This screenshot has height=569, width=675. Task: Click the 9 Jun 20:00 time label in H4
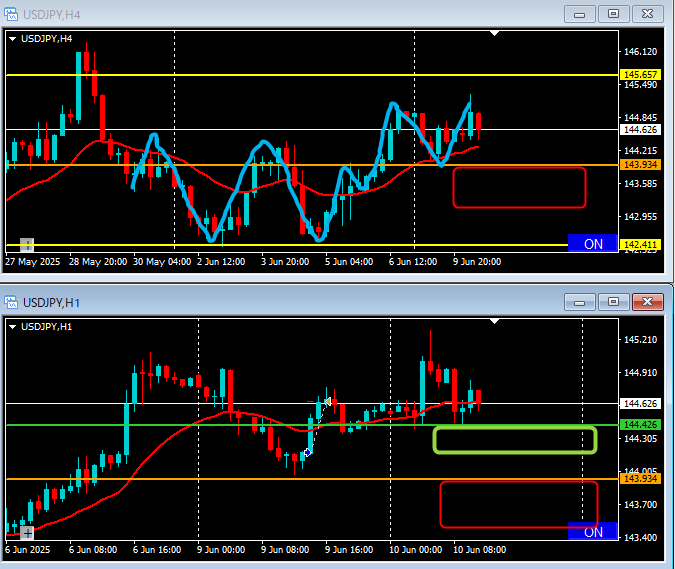[477, 262]
